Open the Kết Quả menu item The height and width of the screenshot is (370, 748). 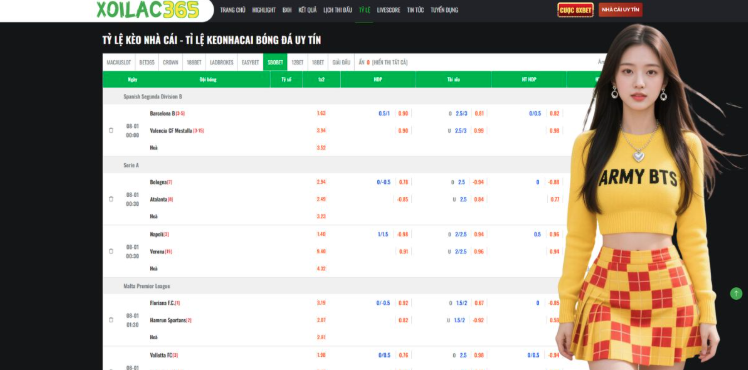pos(307,10)
